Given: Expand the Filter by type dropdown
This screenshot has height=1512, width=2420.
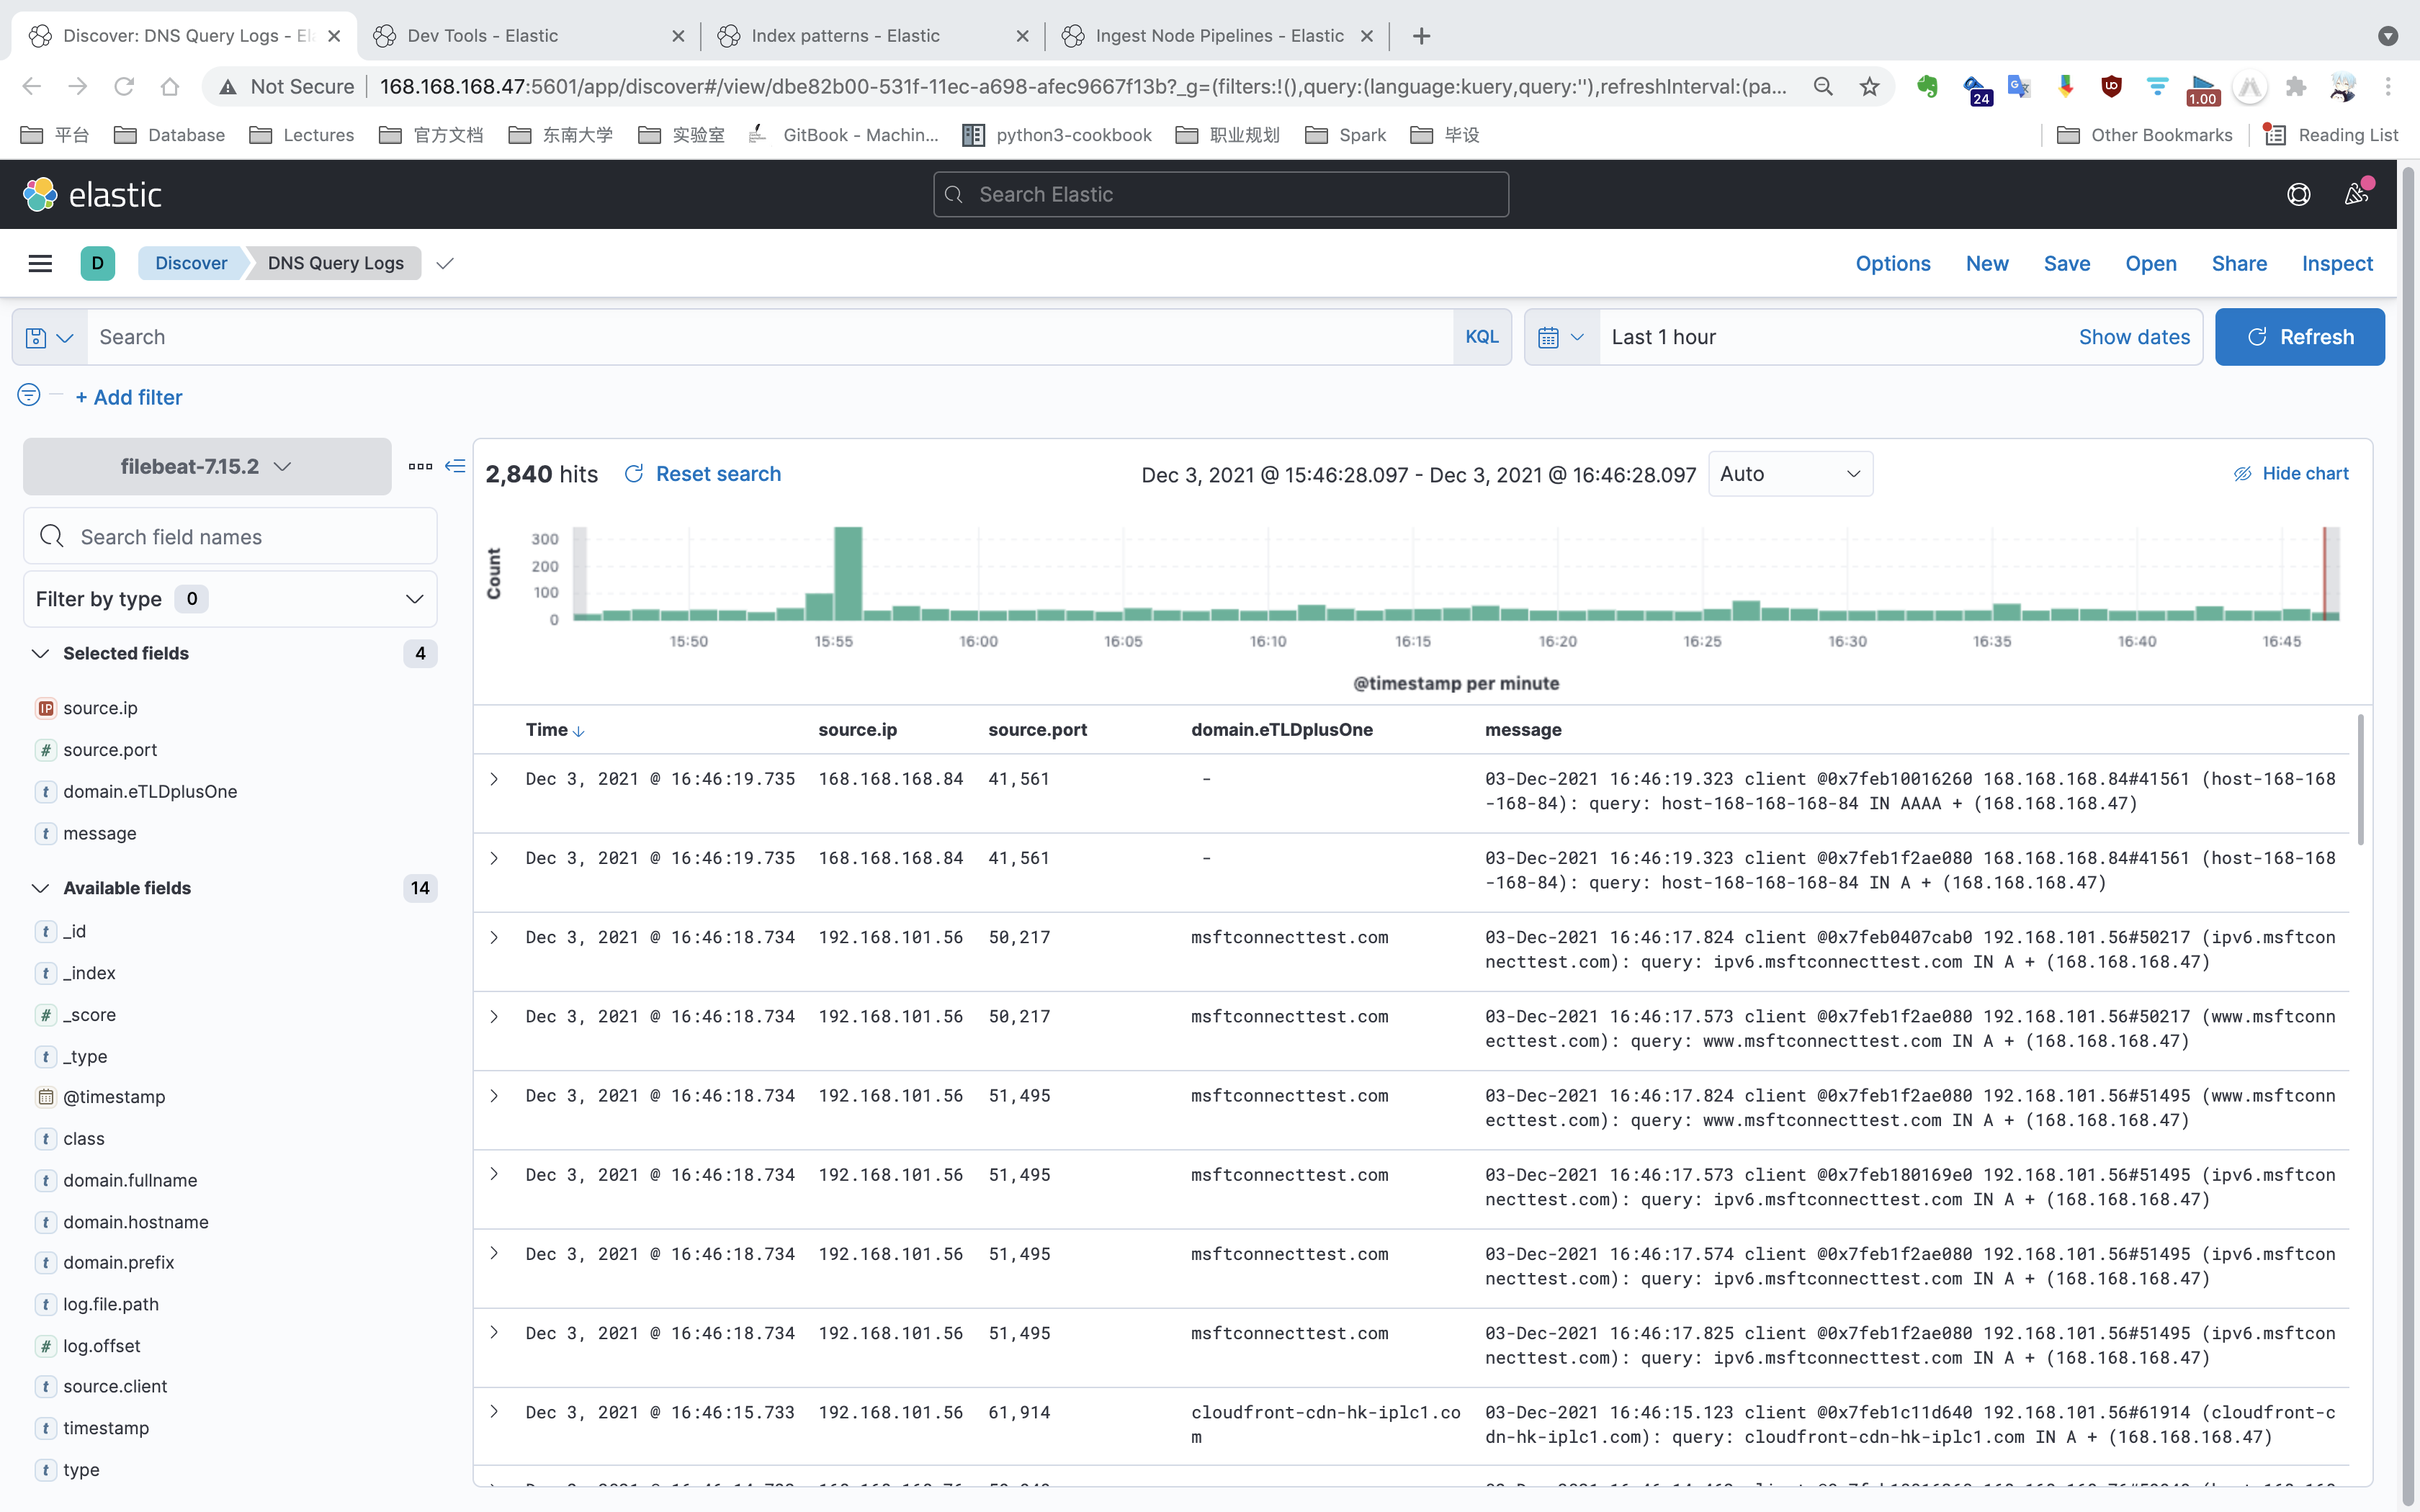Looking at the screenshot, I should pos(230,599).
